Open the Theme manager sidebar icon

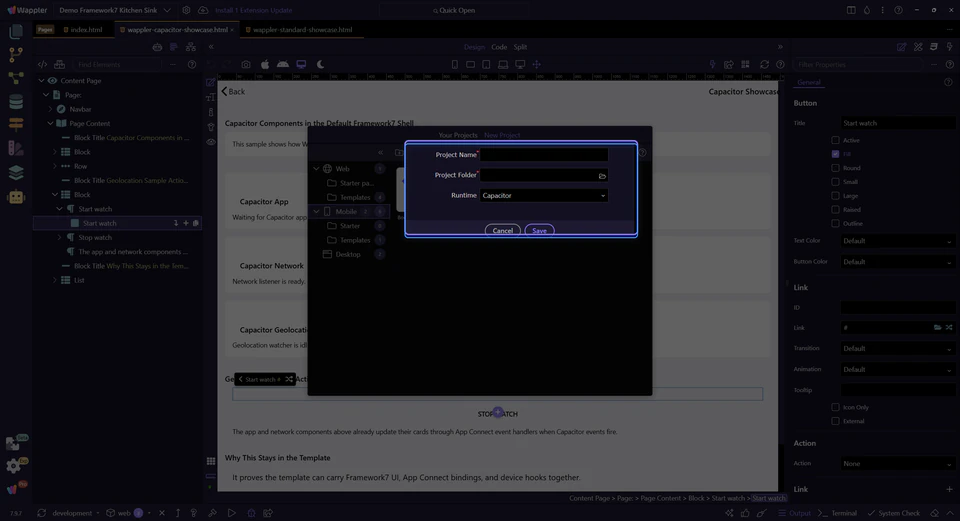pos(16,148)
